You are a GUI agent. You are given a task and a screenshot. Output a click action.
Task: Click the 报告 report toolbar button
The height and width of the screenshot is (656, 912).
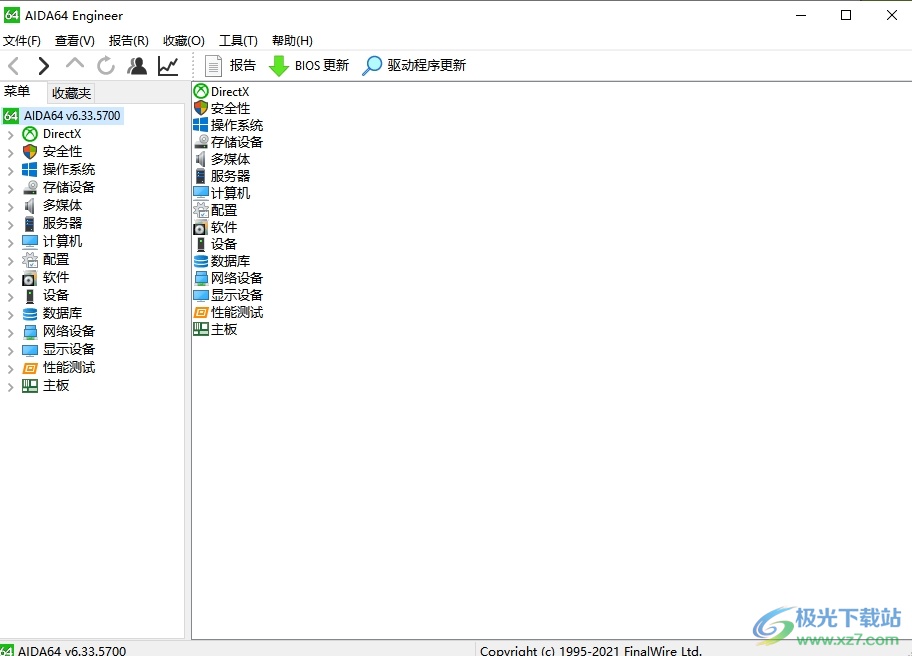point(231,65)
